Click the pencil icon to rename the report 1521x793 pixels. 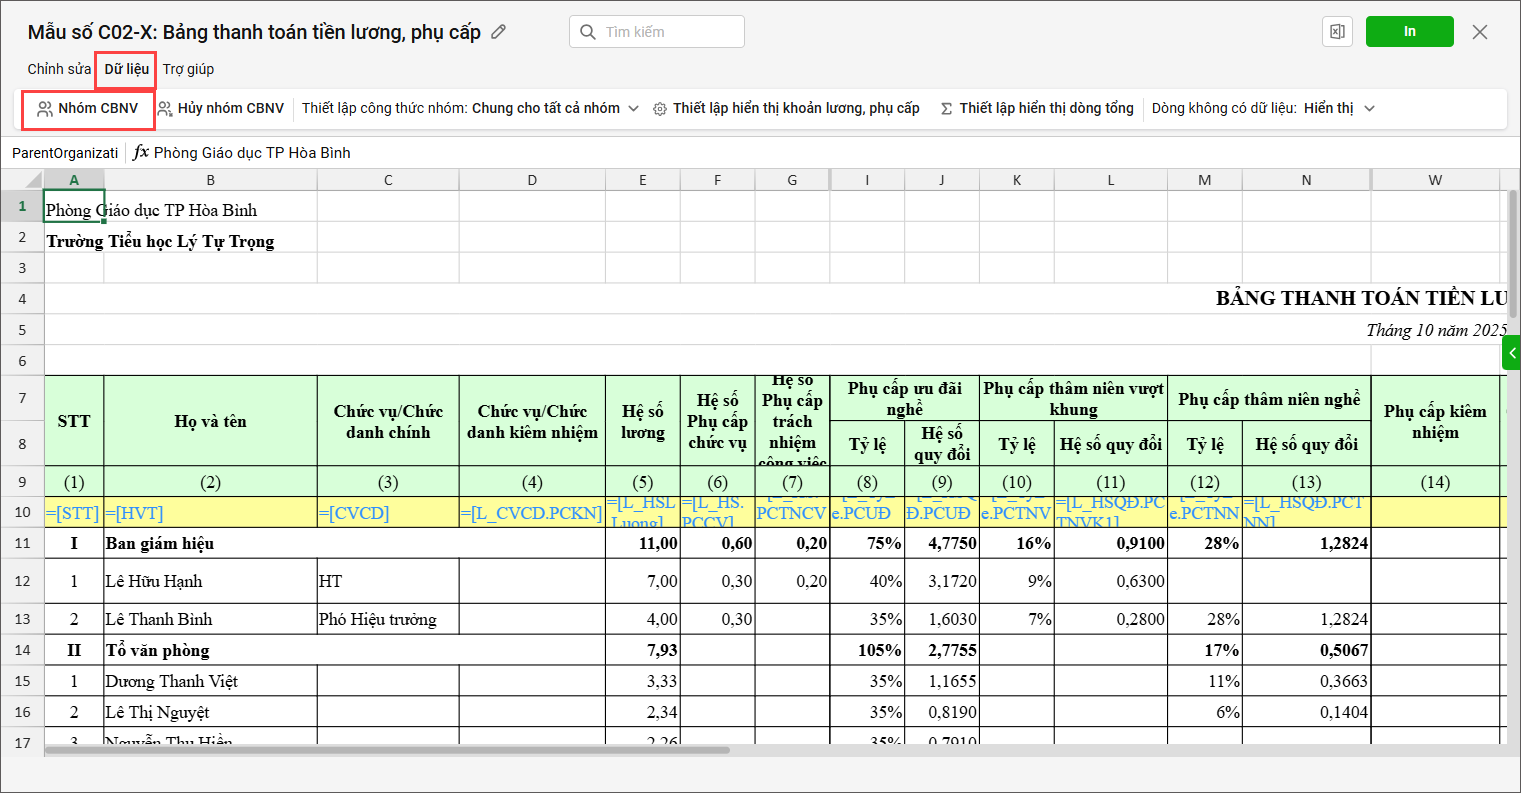[x=499, y=32]
